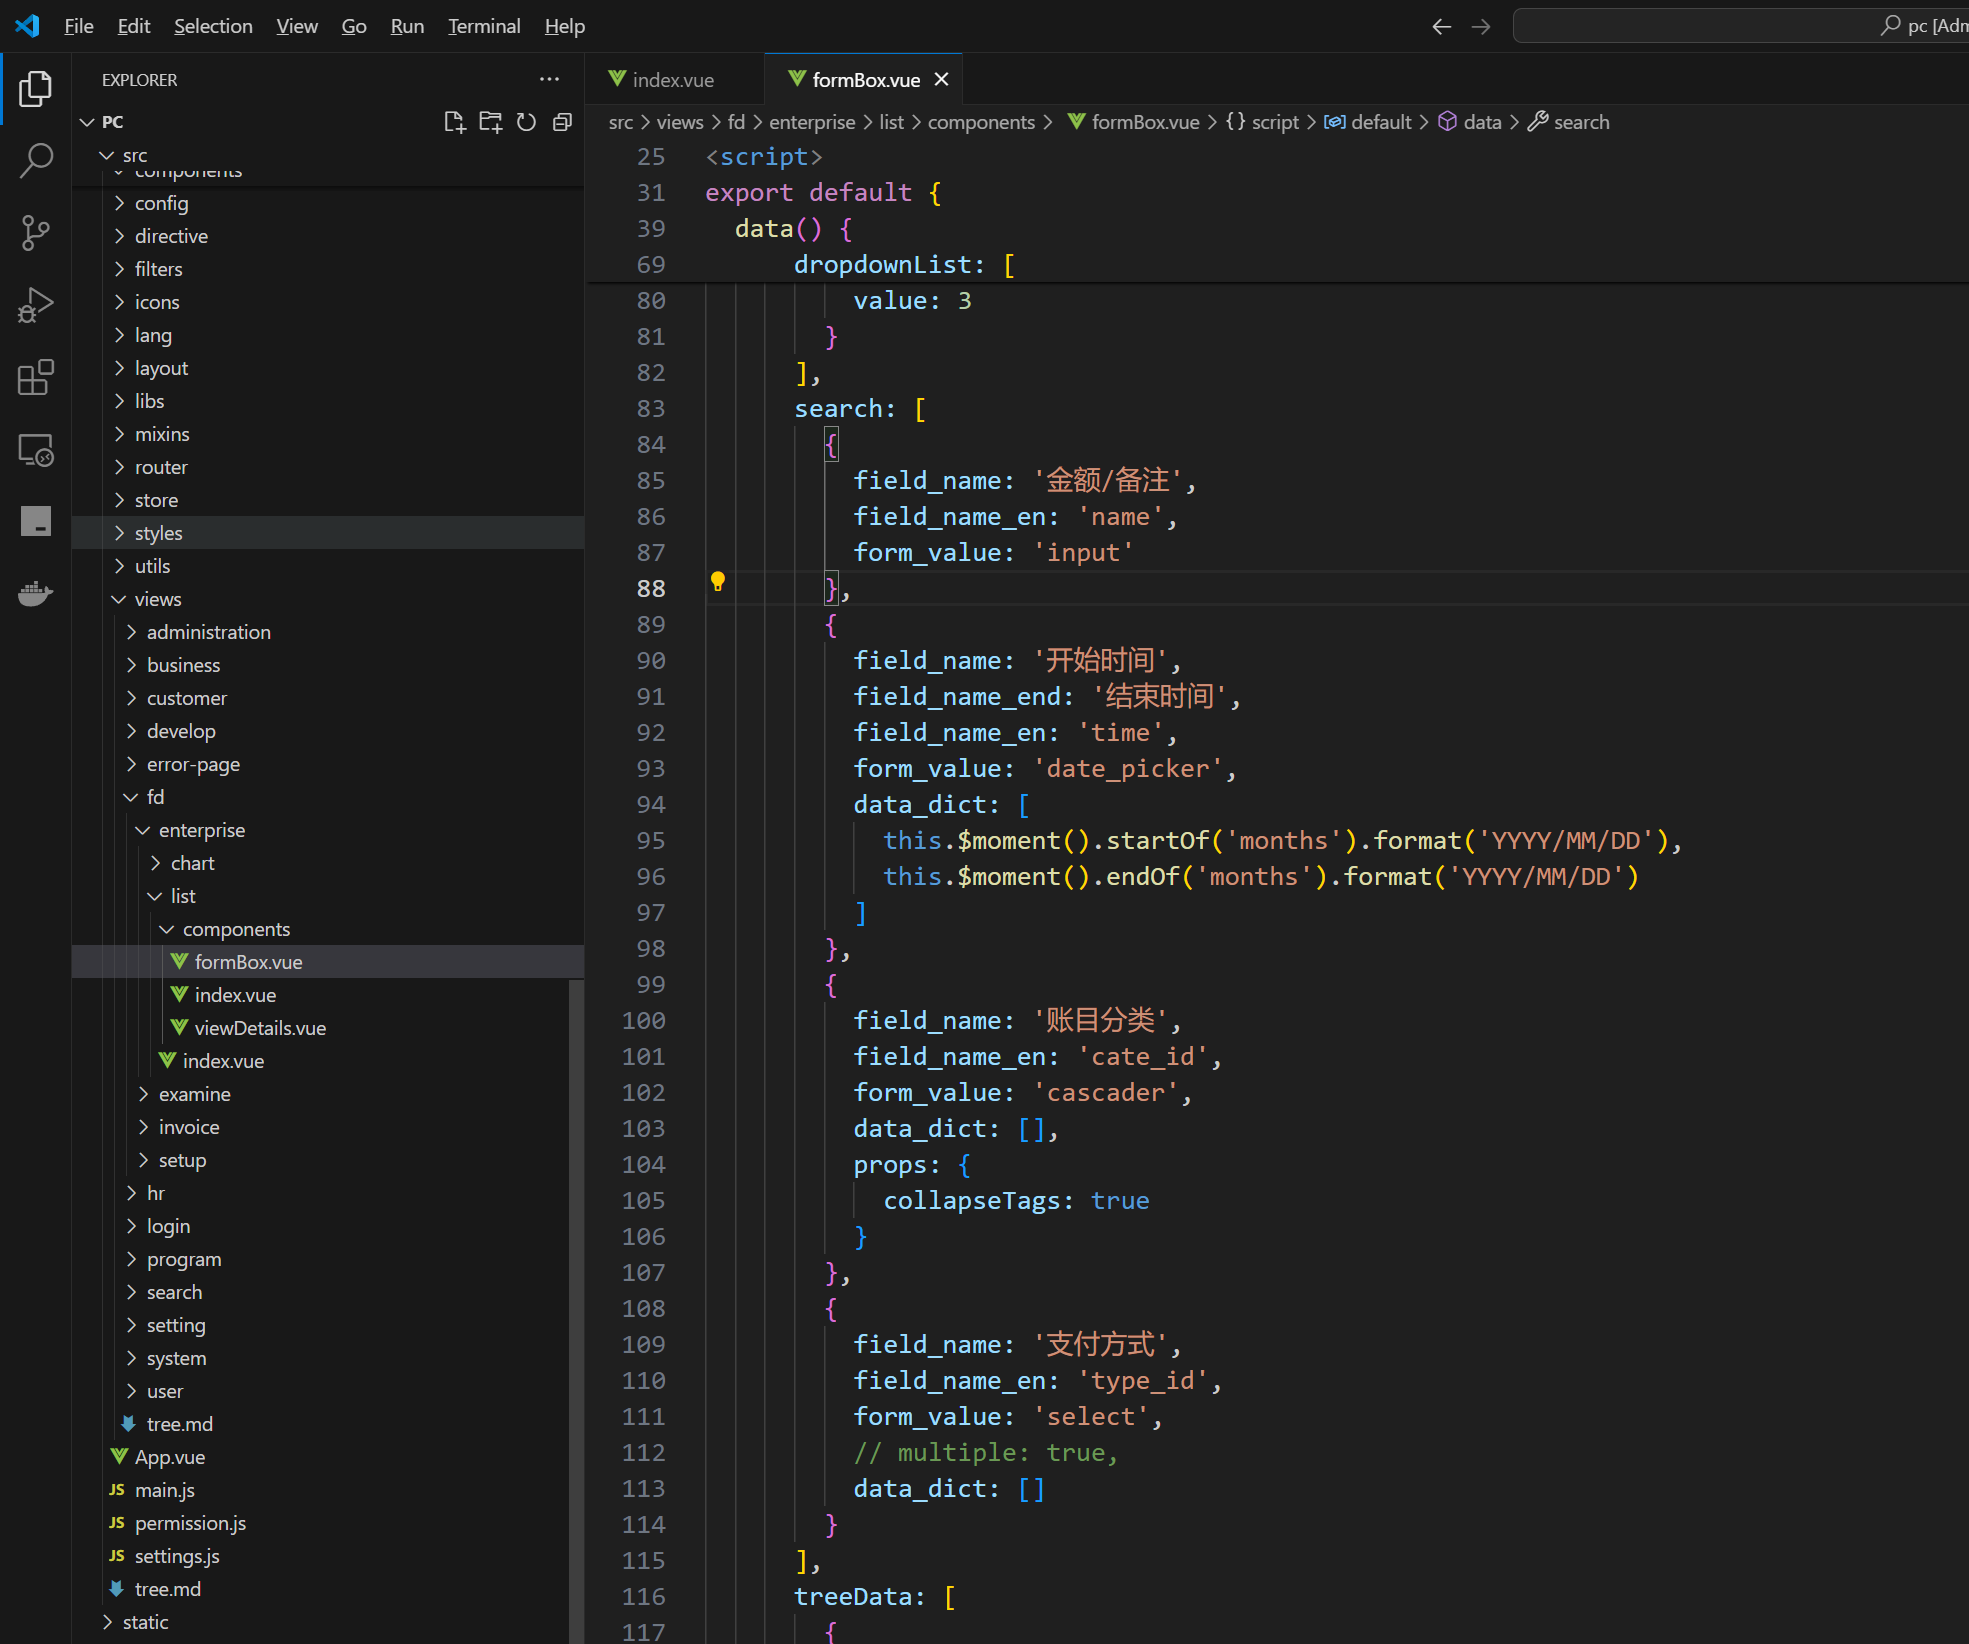Click line number 95 in the gutter
Viewport: 1969px width, 1644px height.
click(x=650, y=841)
